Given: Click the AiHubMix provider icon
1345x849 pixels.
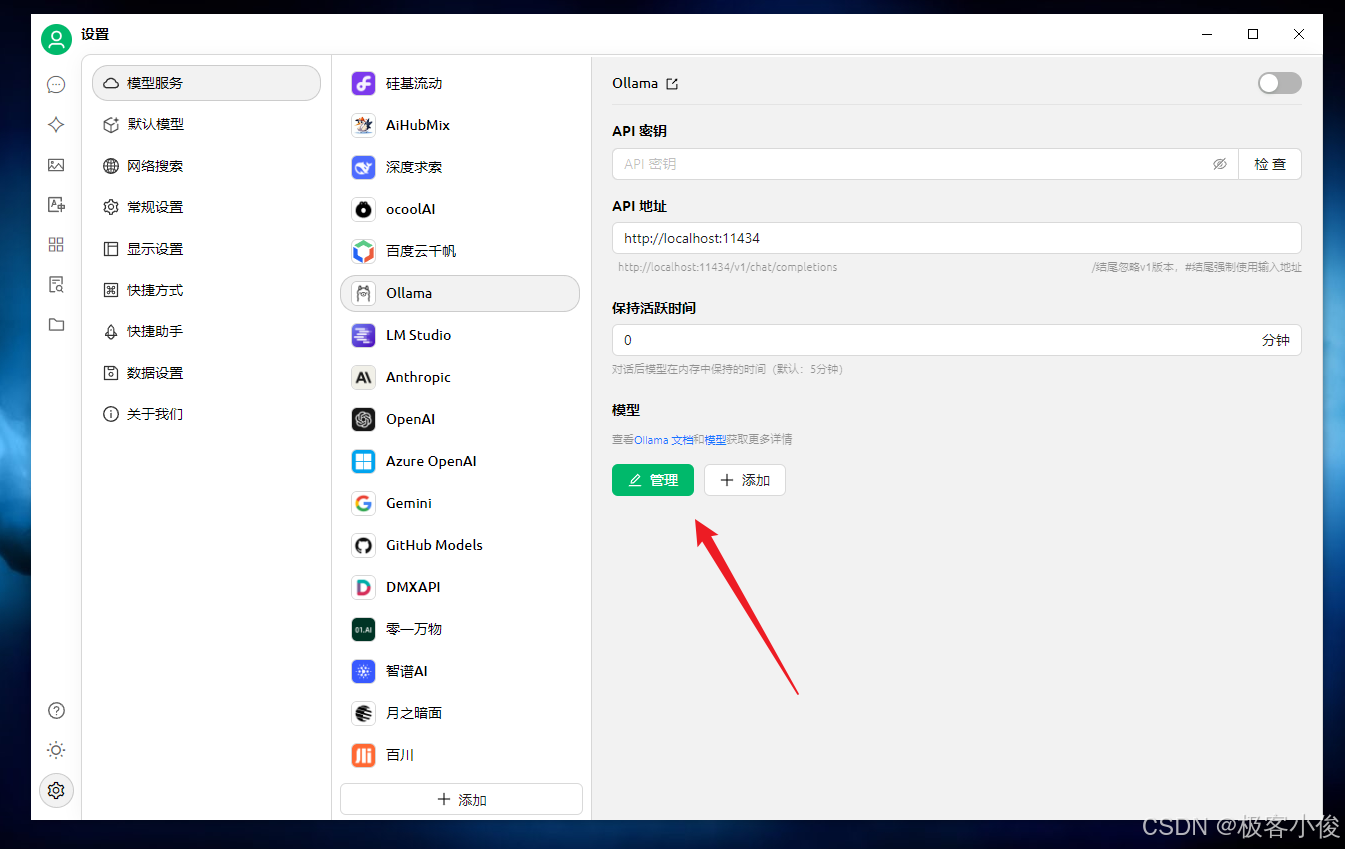Looking at the screenshot, I should pos(364,126).
